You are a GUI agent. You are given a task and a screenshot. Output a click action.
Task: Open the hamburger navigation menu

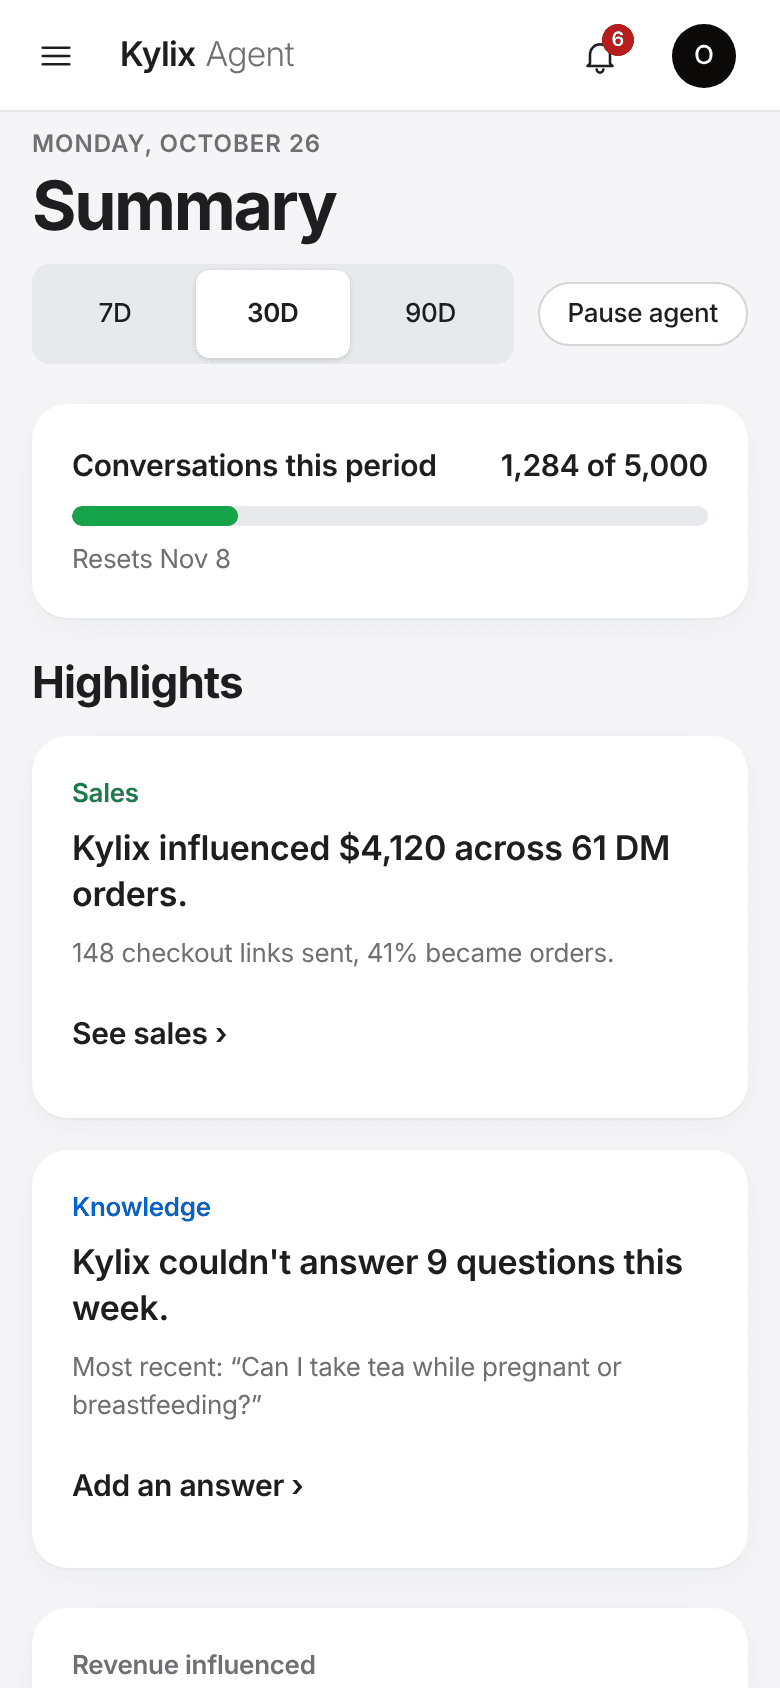point(56,56)
